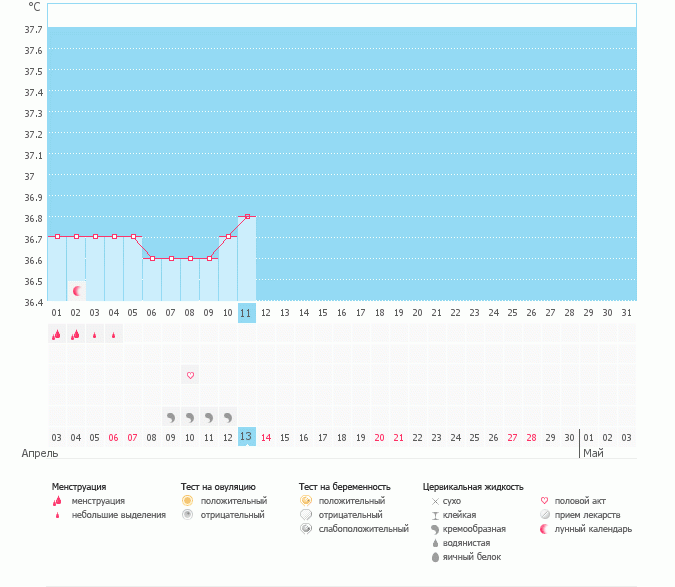Click the creamy fluid icon under cycle day 10
Screen dimensions: 675x587
(x=228, y=416)
